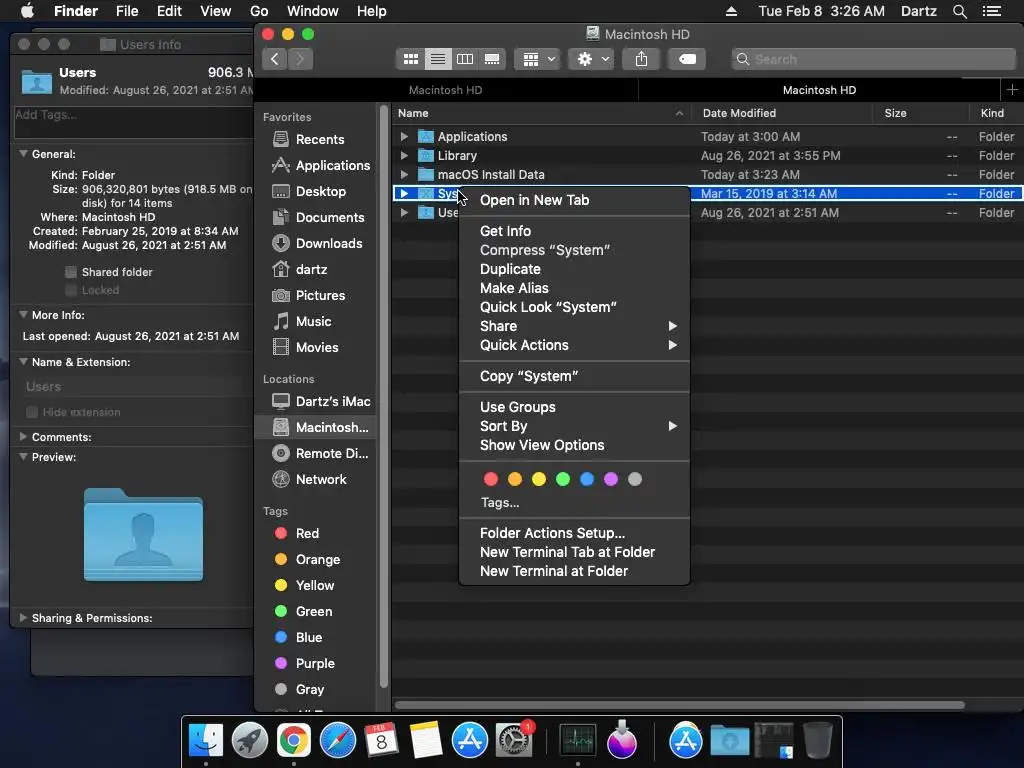Open Recents in the sidebar

(319, 139)
